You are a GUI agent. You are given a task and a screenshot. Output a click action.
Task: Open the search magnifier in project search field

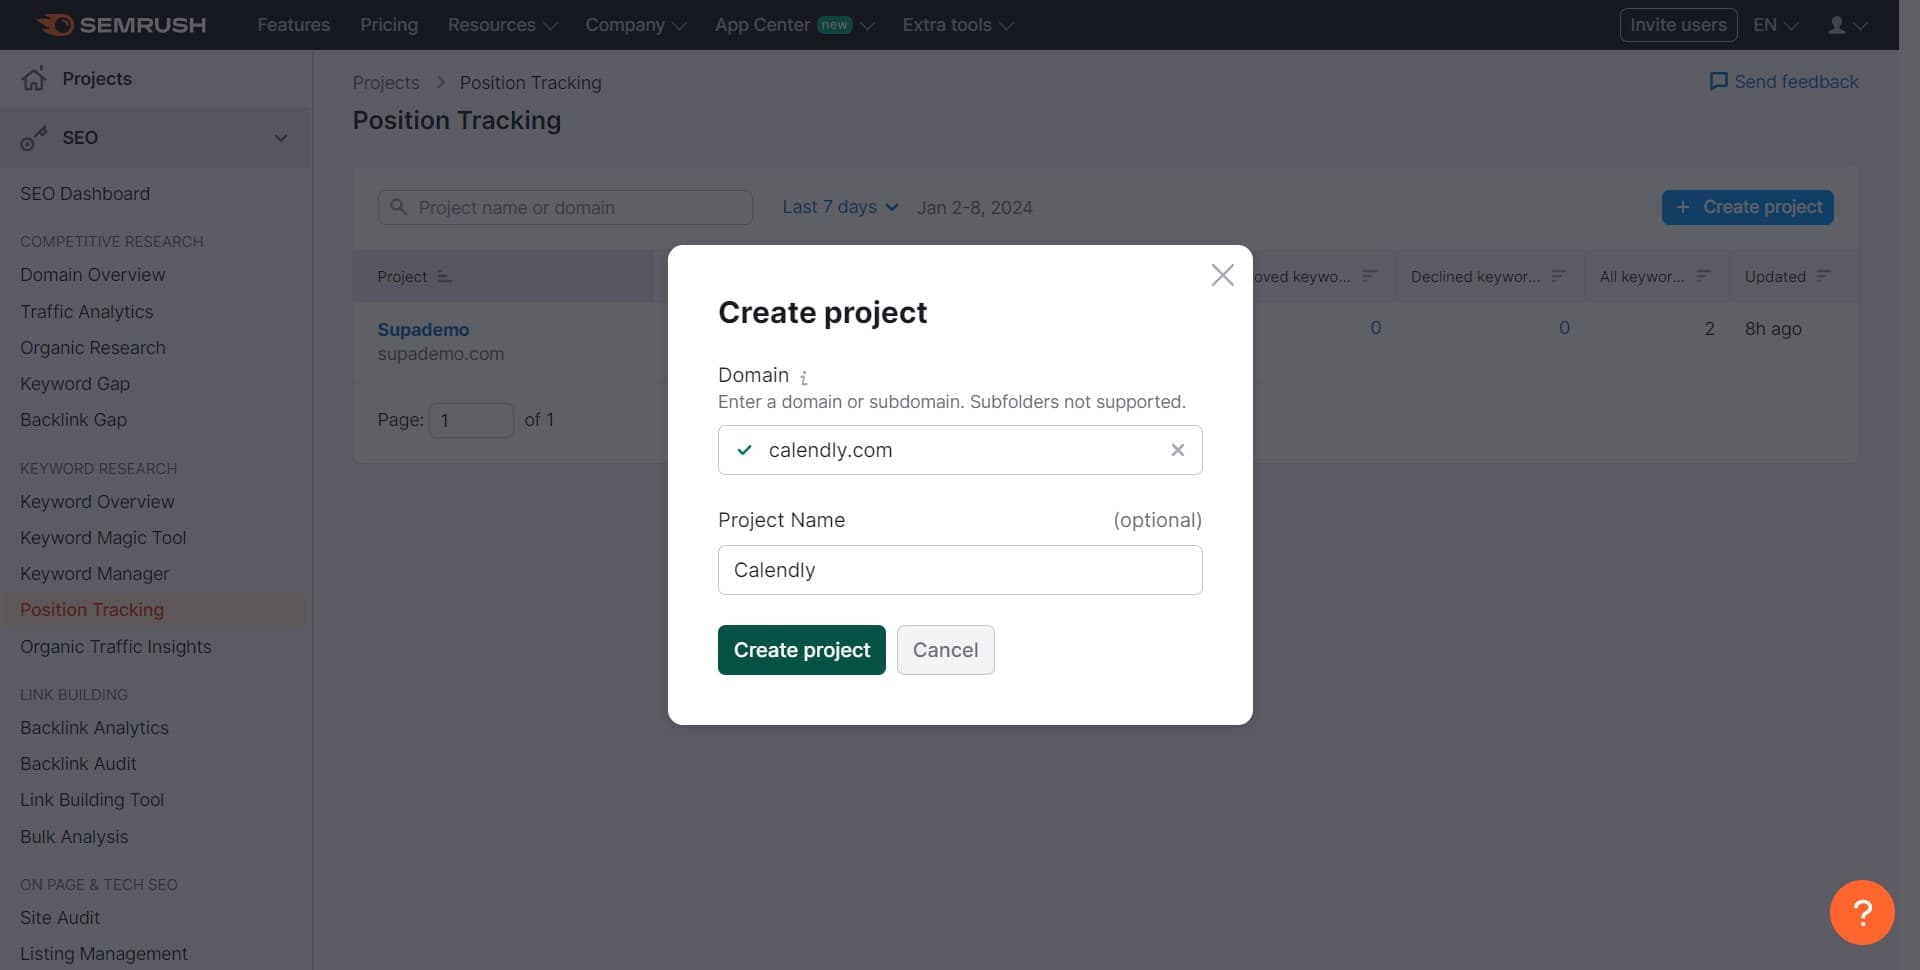(399, 207)
